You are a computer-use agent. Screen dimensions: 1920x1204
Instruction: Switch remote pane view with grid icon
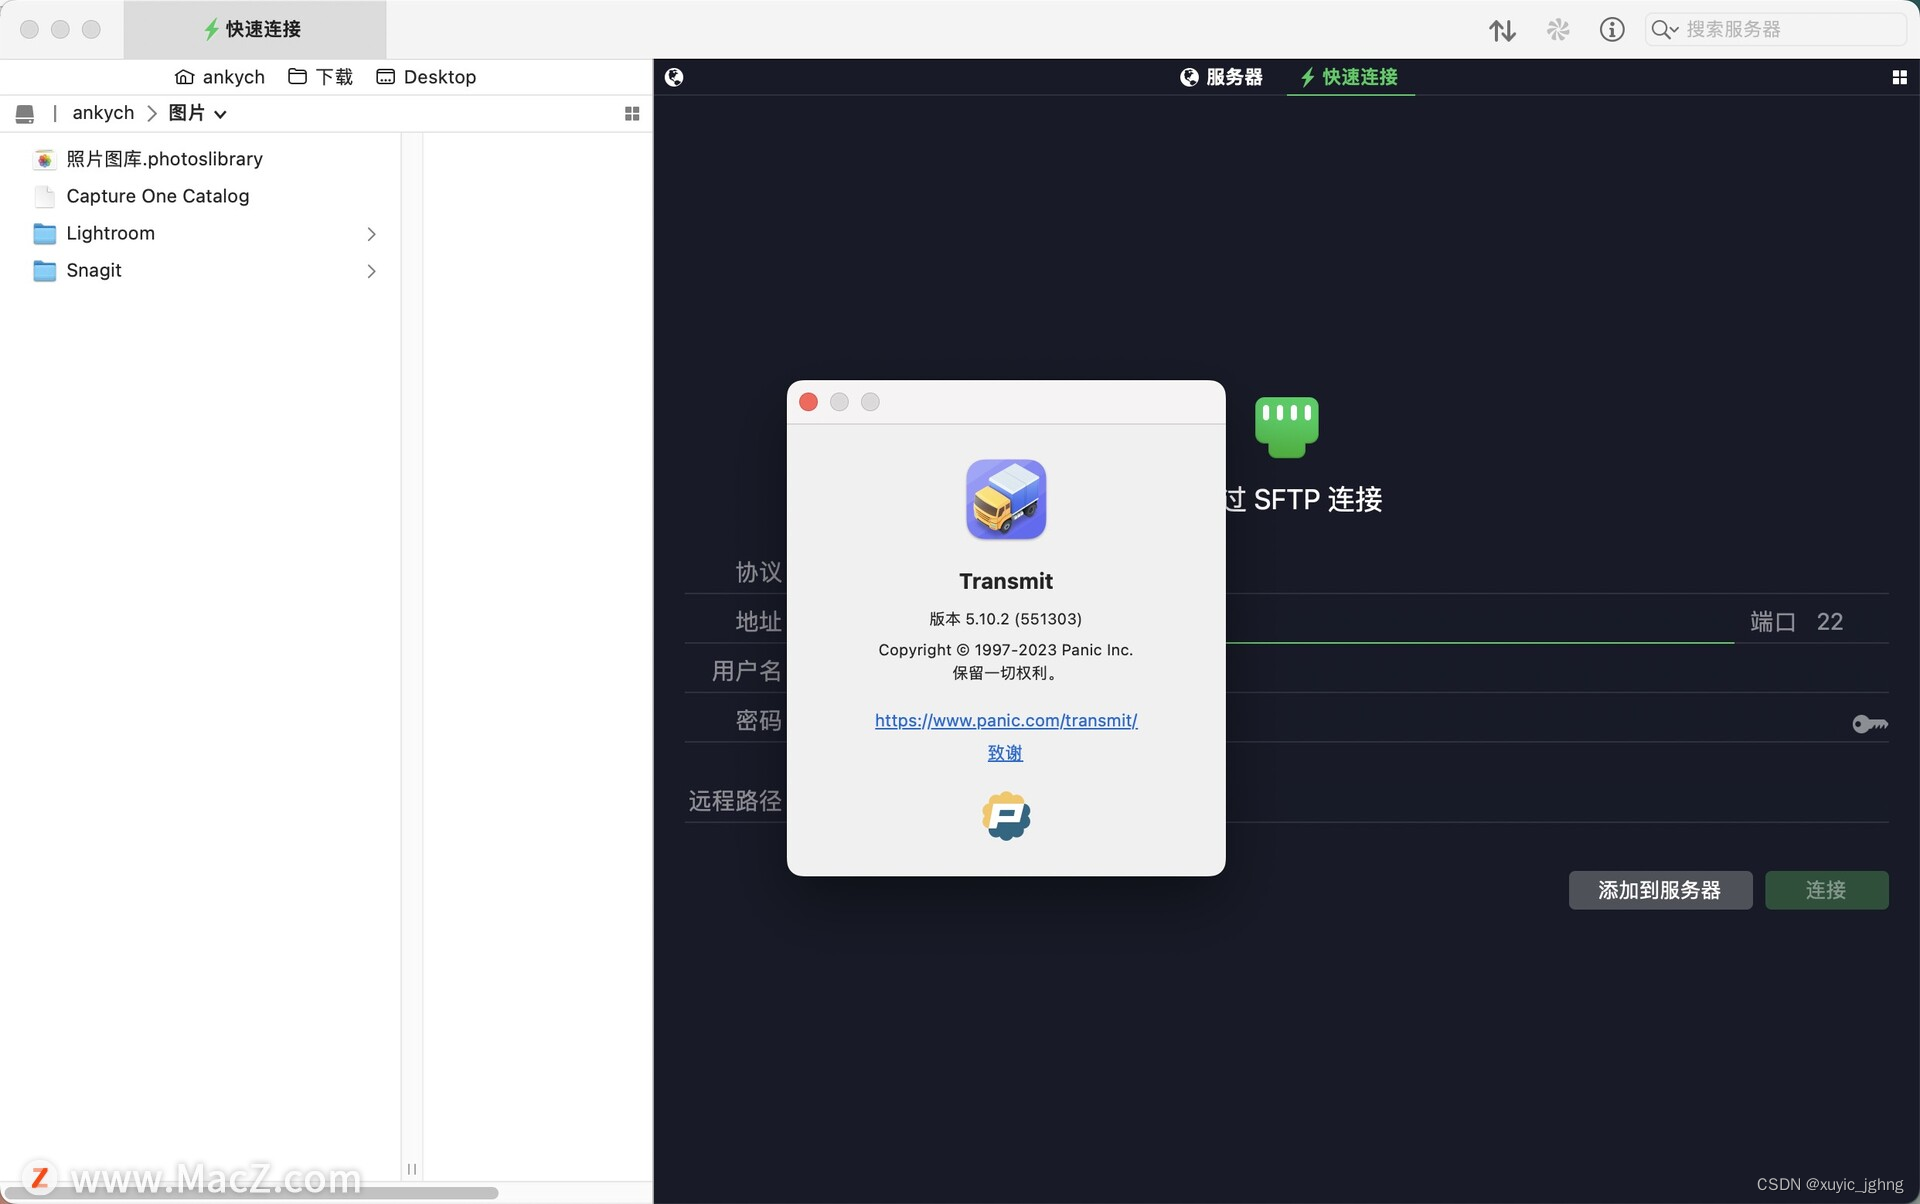[1899, 77]
